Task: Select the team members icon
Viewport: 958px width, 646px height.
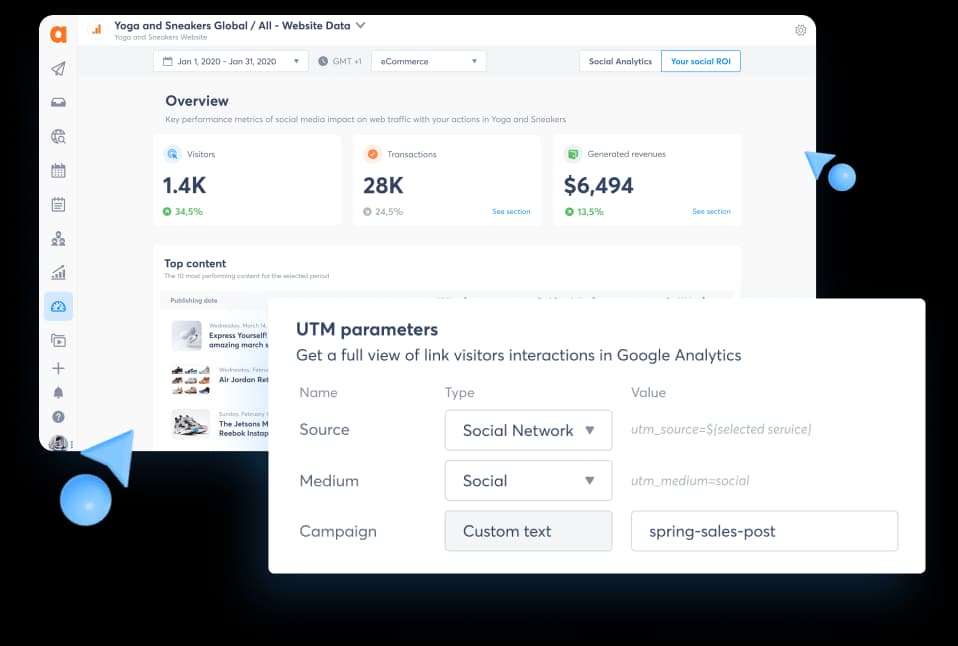Action: point(58,238)
